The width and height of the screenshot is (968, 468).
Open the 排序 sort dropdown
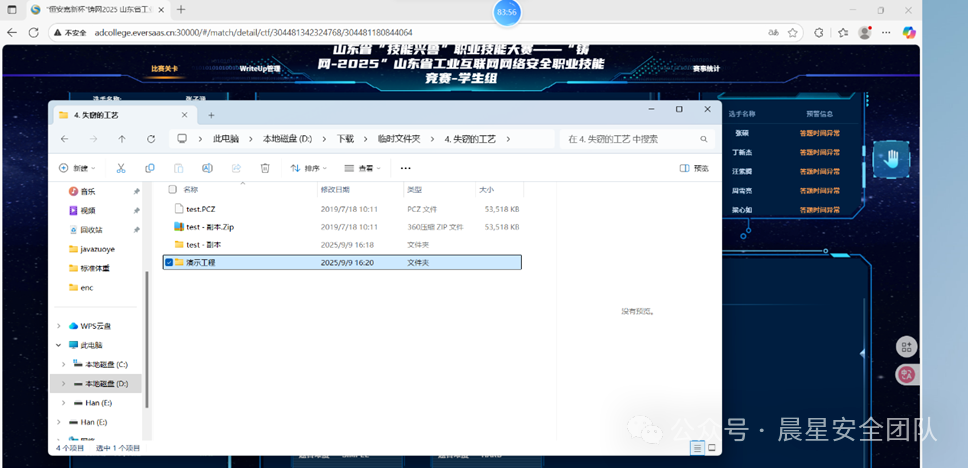tap(310, 168)
